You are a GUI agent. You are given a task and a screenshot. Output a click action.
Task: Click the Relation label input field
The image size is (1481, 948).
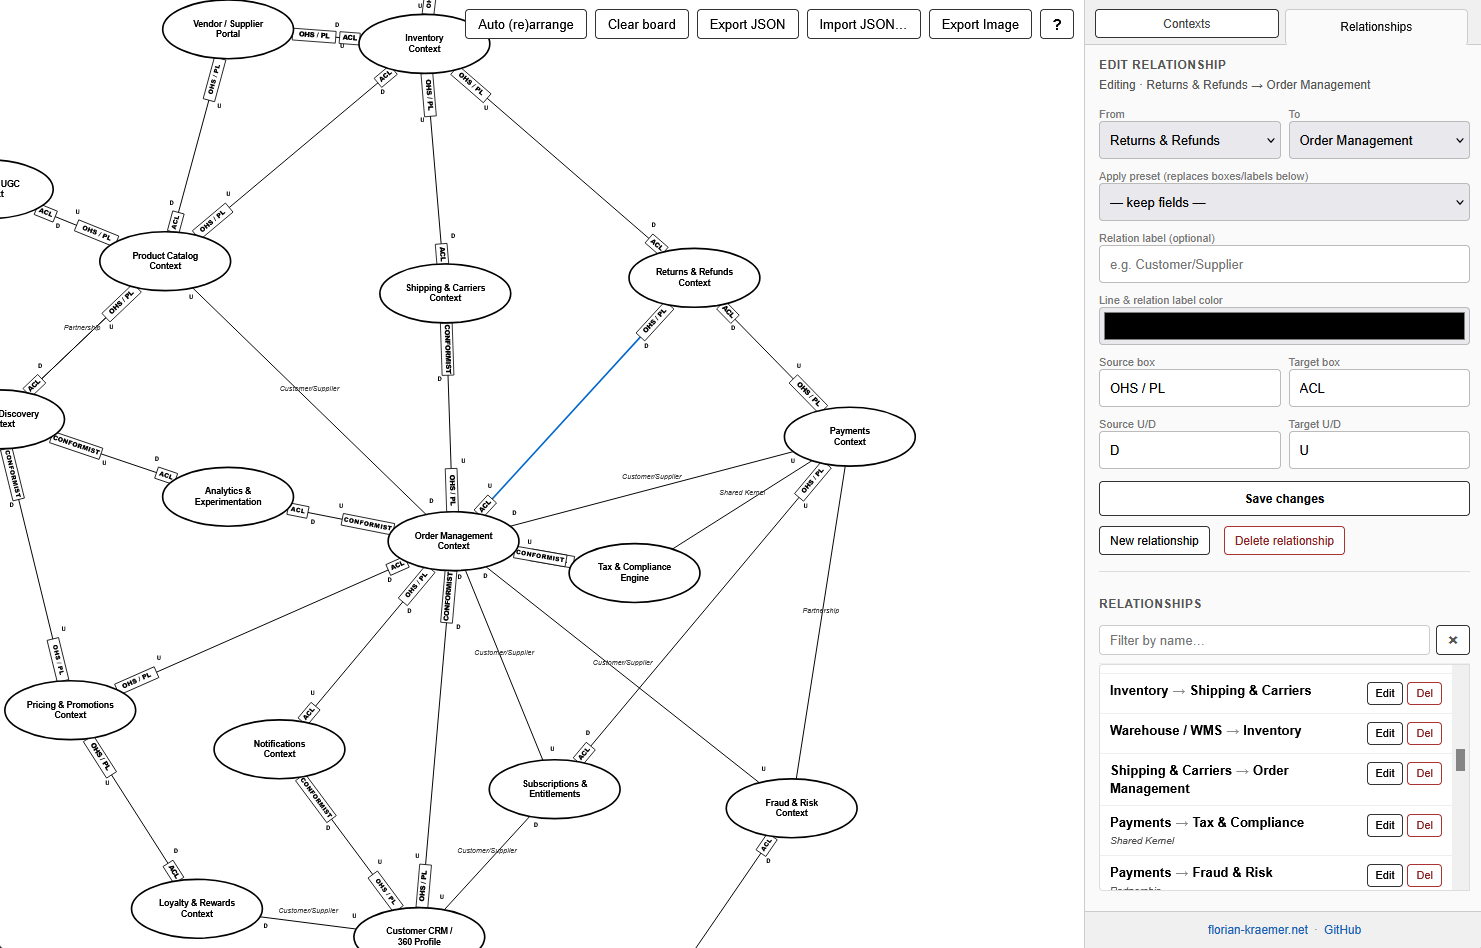(x=1283, y=265)
